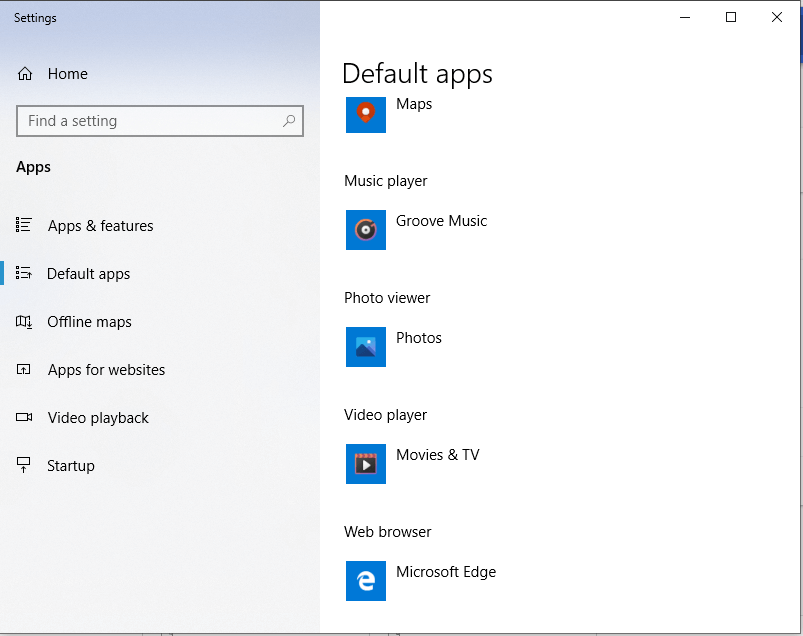
Task: Click the Video player heading text
Action: tap(385, 415)
